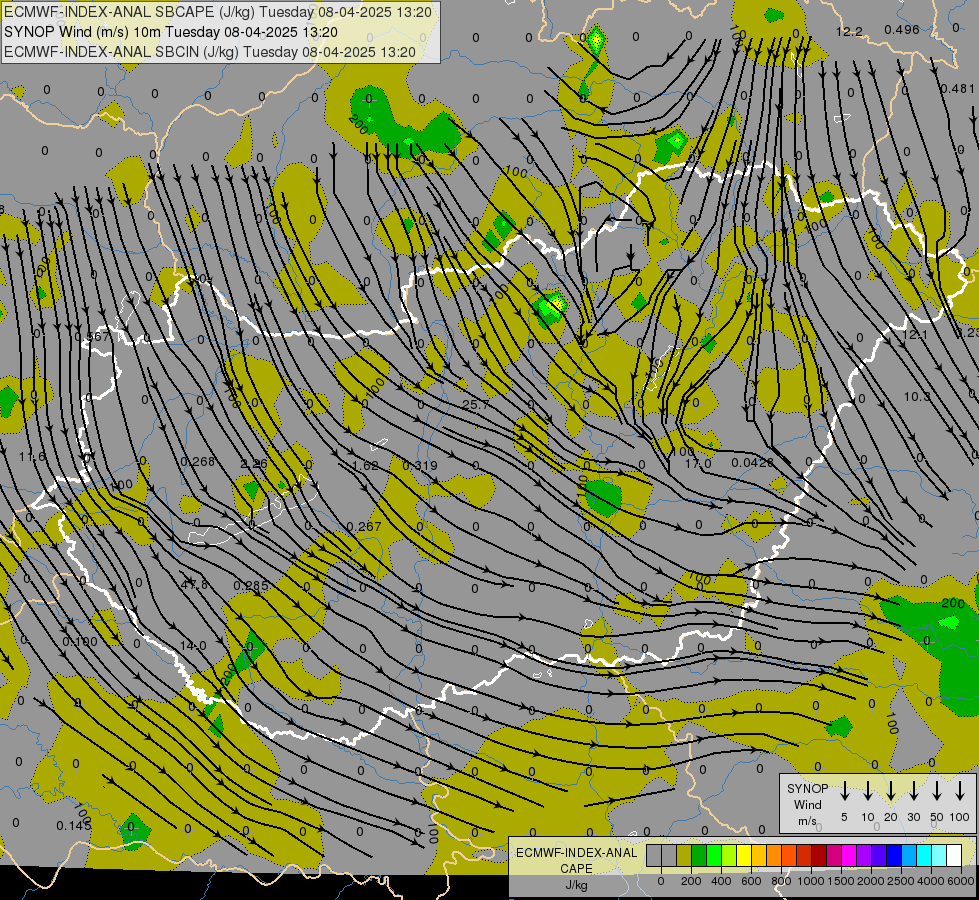Pick the dark red swatch in CAPE legend
This screenshot has width=979, height=900.
(x=819, y=856)
